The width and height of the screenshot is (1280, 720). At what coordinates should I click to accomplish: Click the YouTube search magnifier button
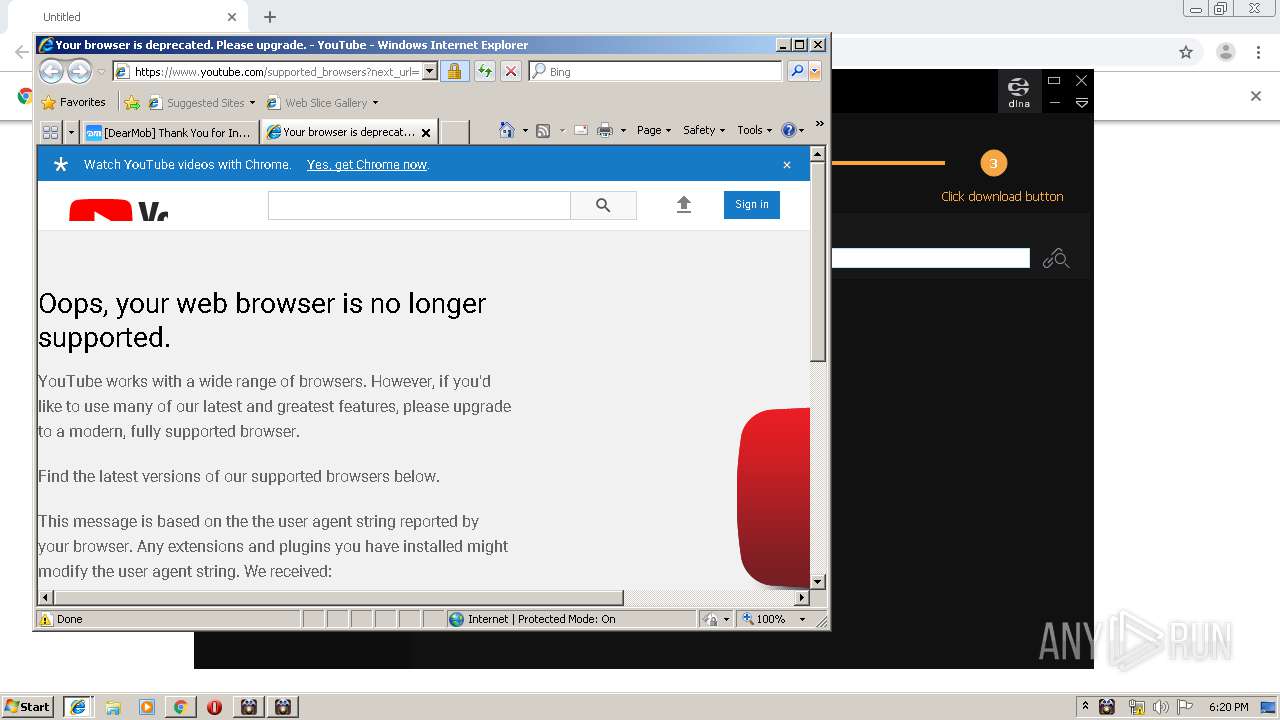603,205
